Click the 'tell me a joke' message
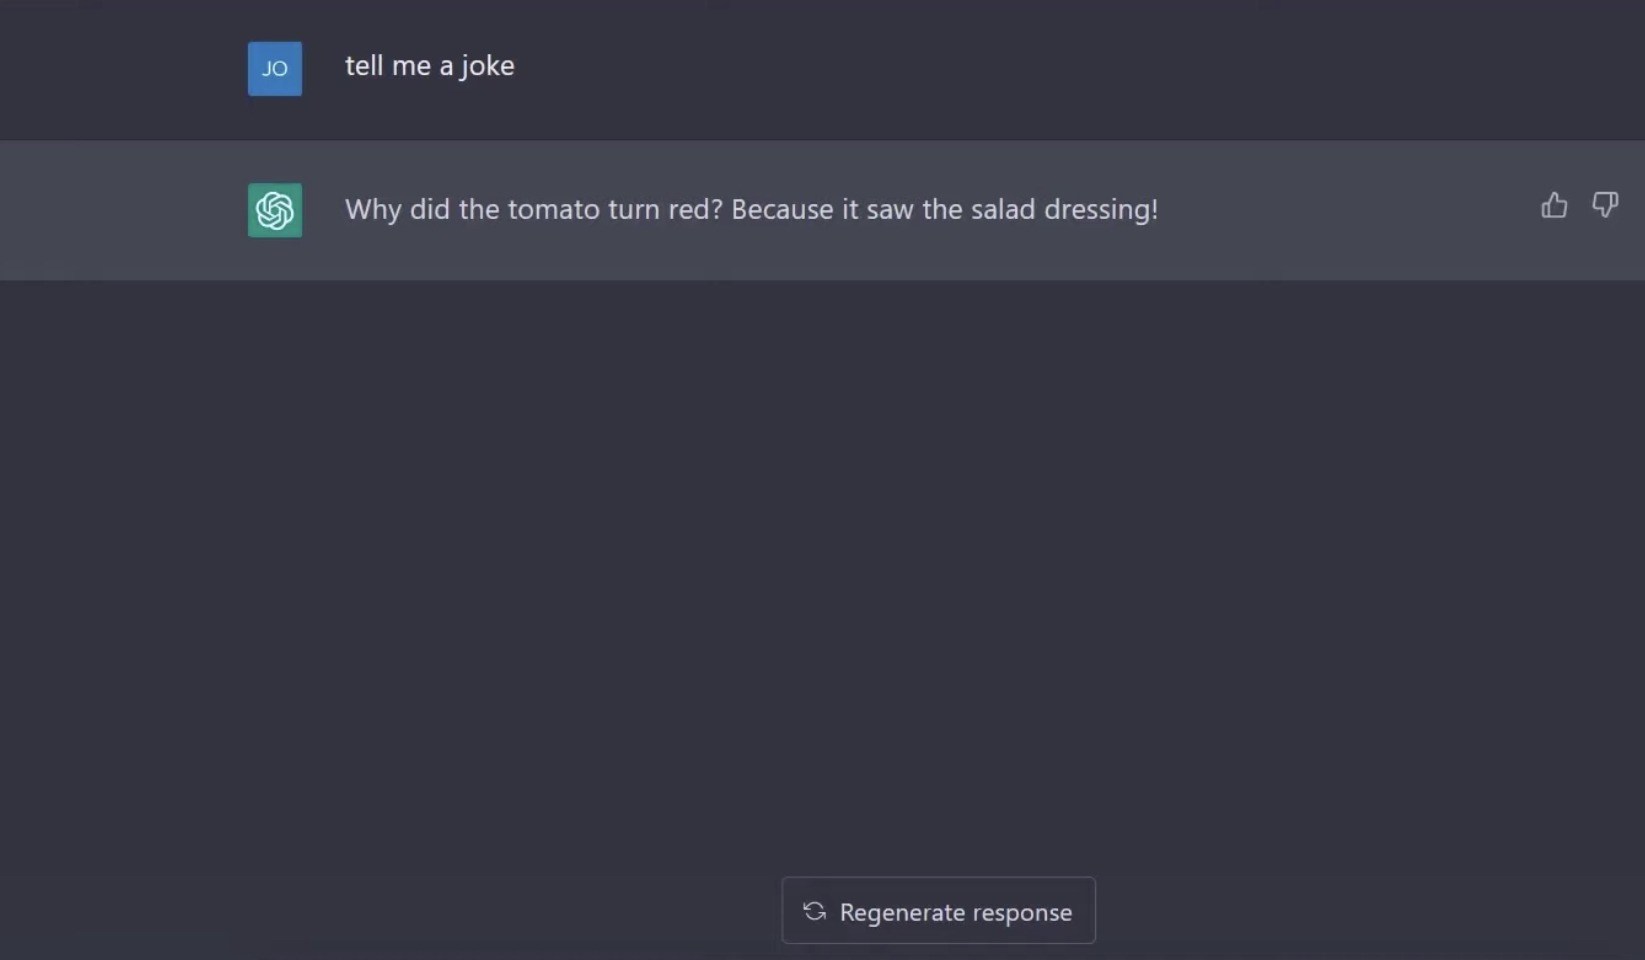Viewport: 1645px width, 960px height. [430, 66]
